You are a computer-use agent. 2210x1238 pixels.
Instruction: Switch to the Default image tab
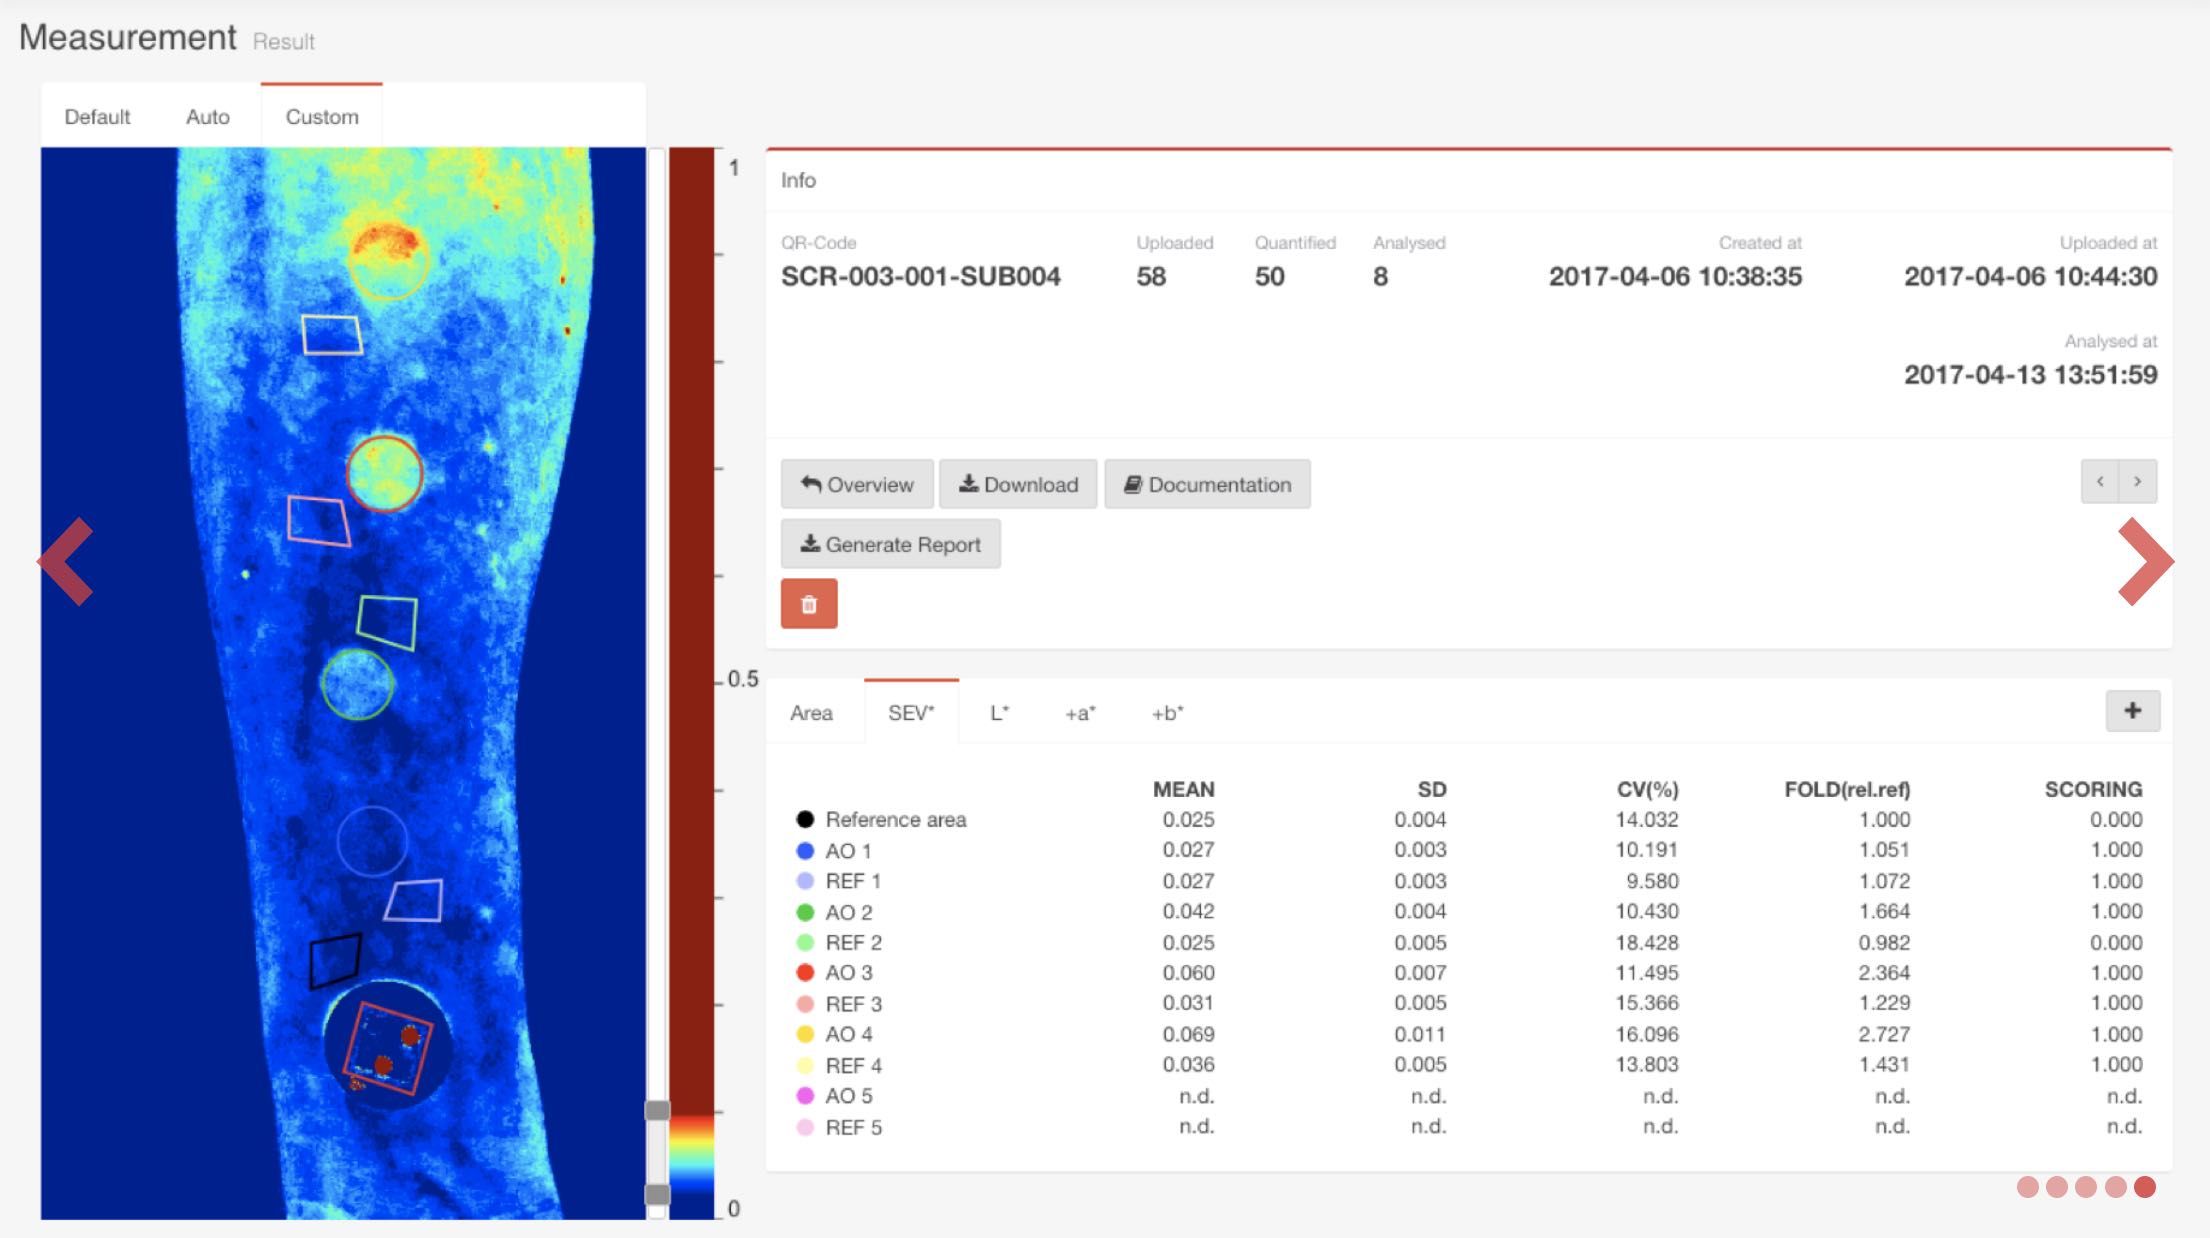97,116
